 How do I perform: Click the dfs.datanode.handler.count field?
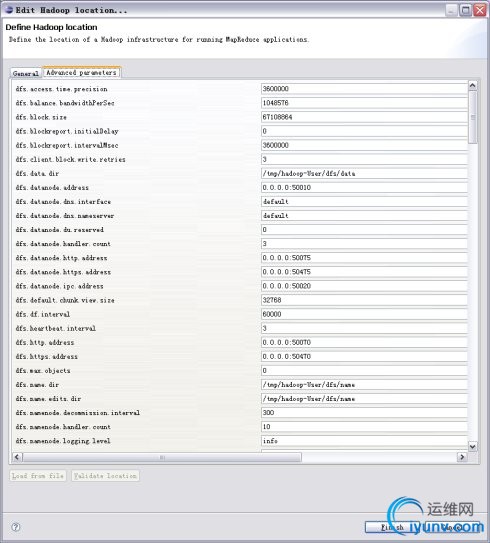[x=364, y=244]
